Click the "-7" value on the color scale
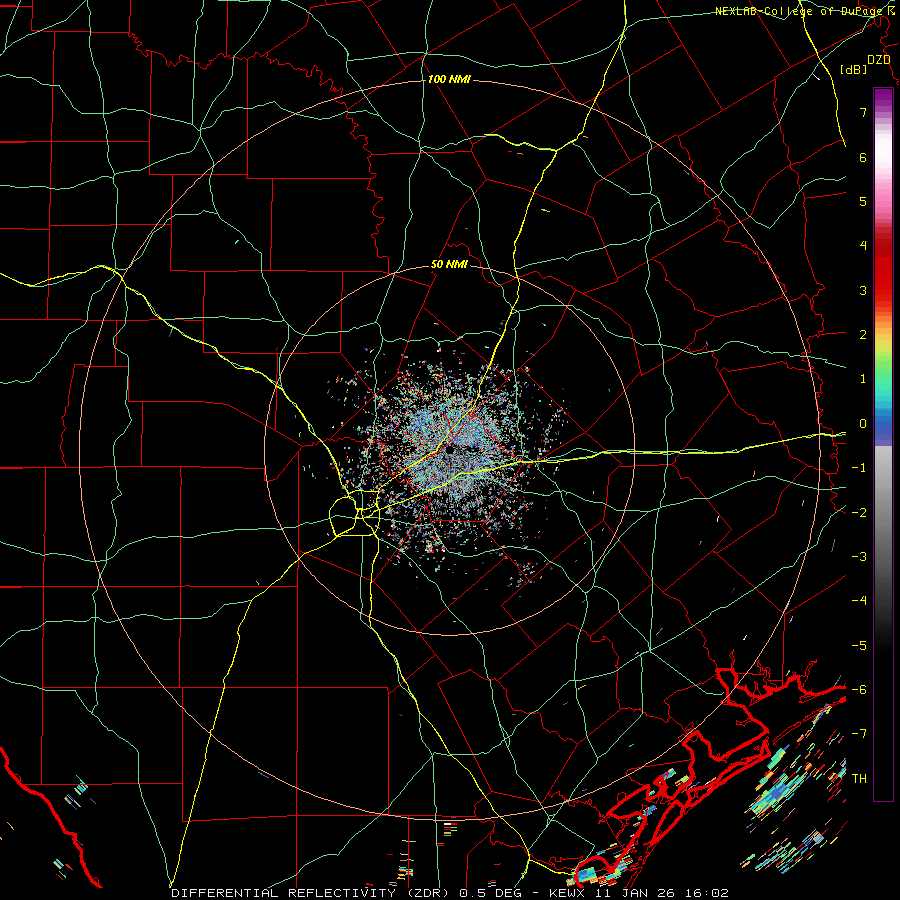Image resolution: width=900 pixels, height=900 pixels. 859,734
